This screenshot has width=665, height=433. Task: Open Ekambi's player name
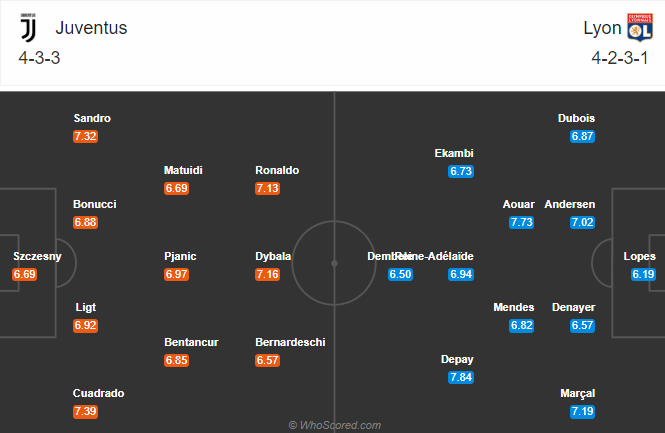coord(454,153)
